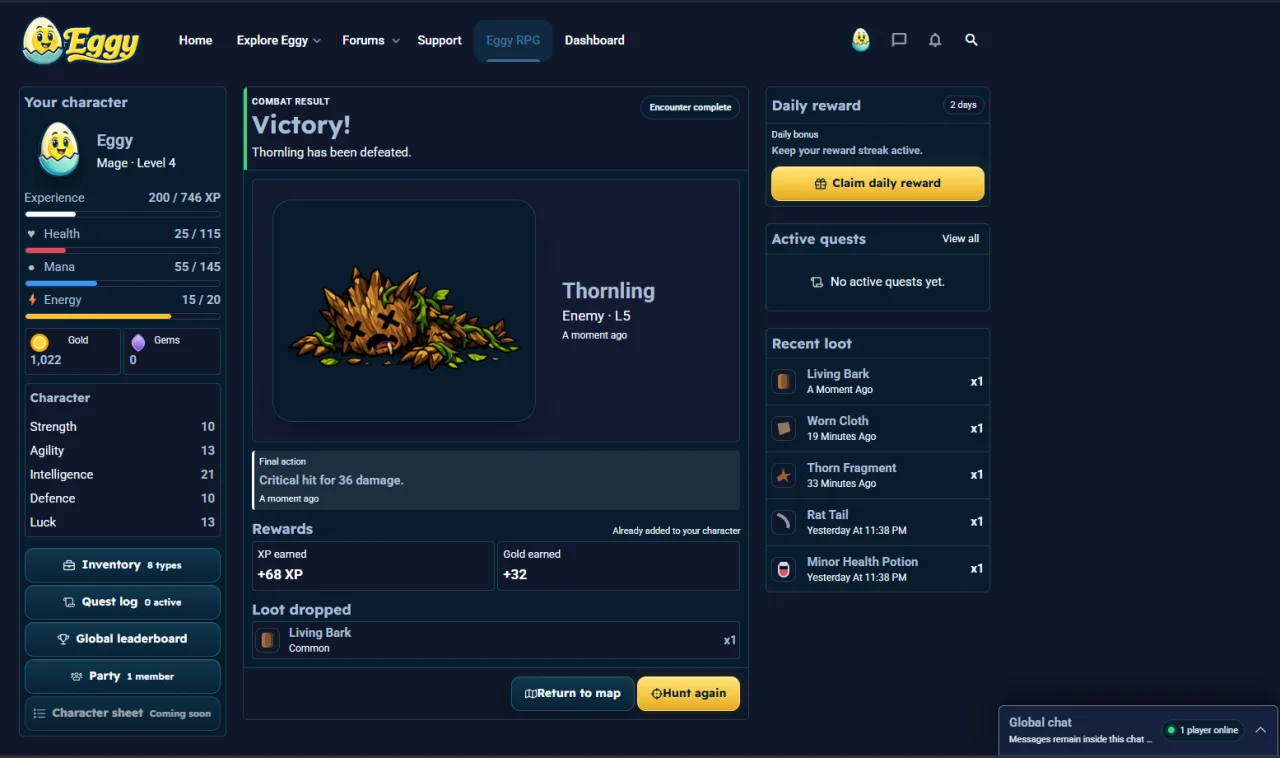Open the notifications bell icon
This screenshot has width=1280, height=758.
point(935,40)
